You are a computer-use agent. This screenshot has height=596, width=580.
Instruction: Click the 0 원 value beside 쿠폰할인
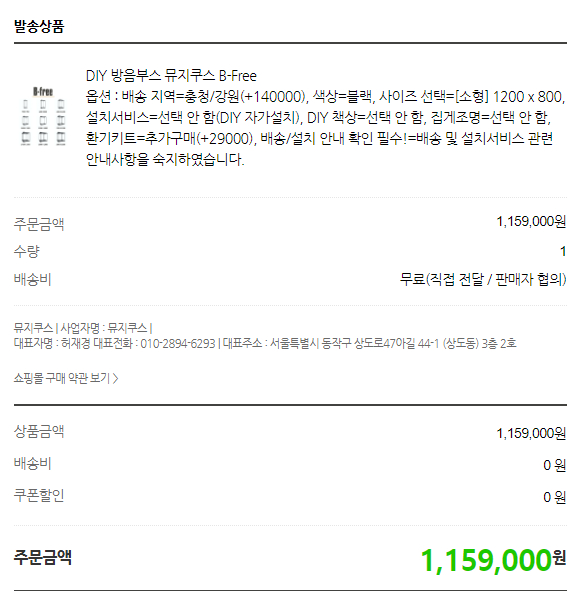555,497
